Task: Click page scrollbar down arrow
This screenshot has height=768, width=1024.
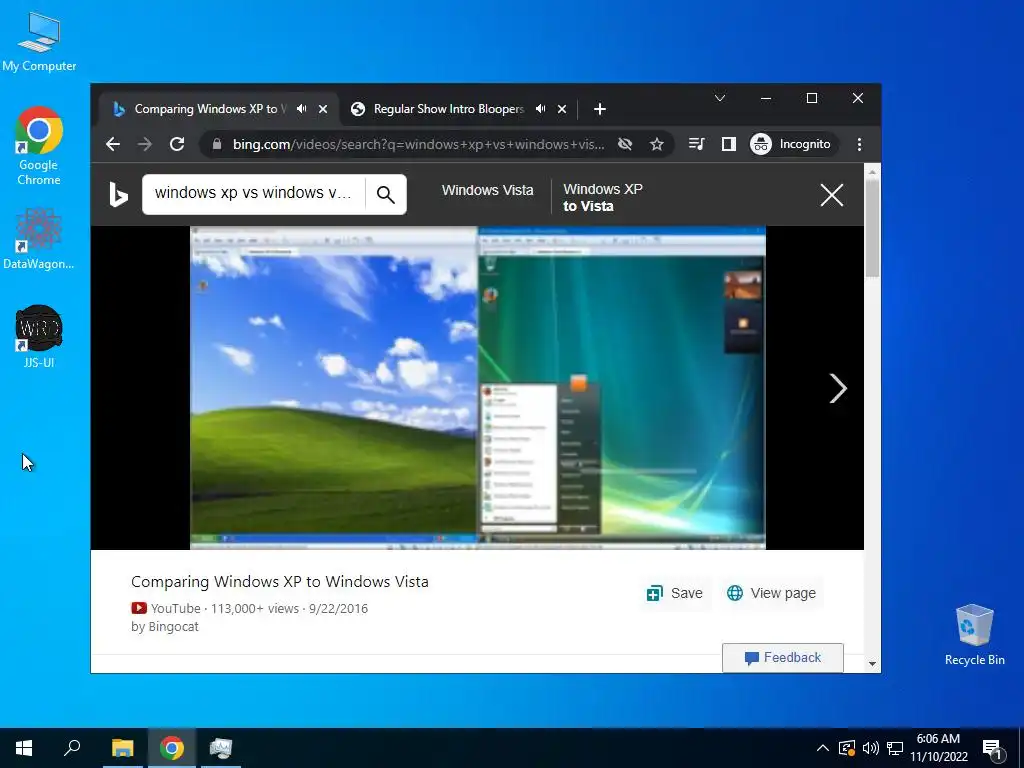Action: click(x=872, y=664)
